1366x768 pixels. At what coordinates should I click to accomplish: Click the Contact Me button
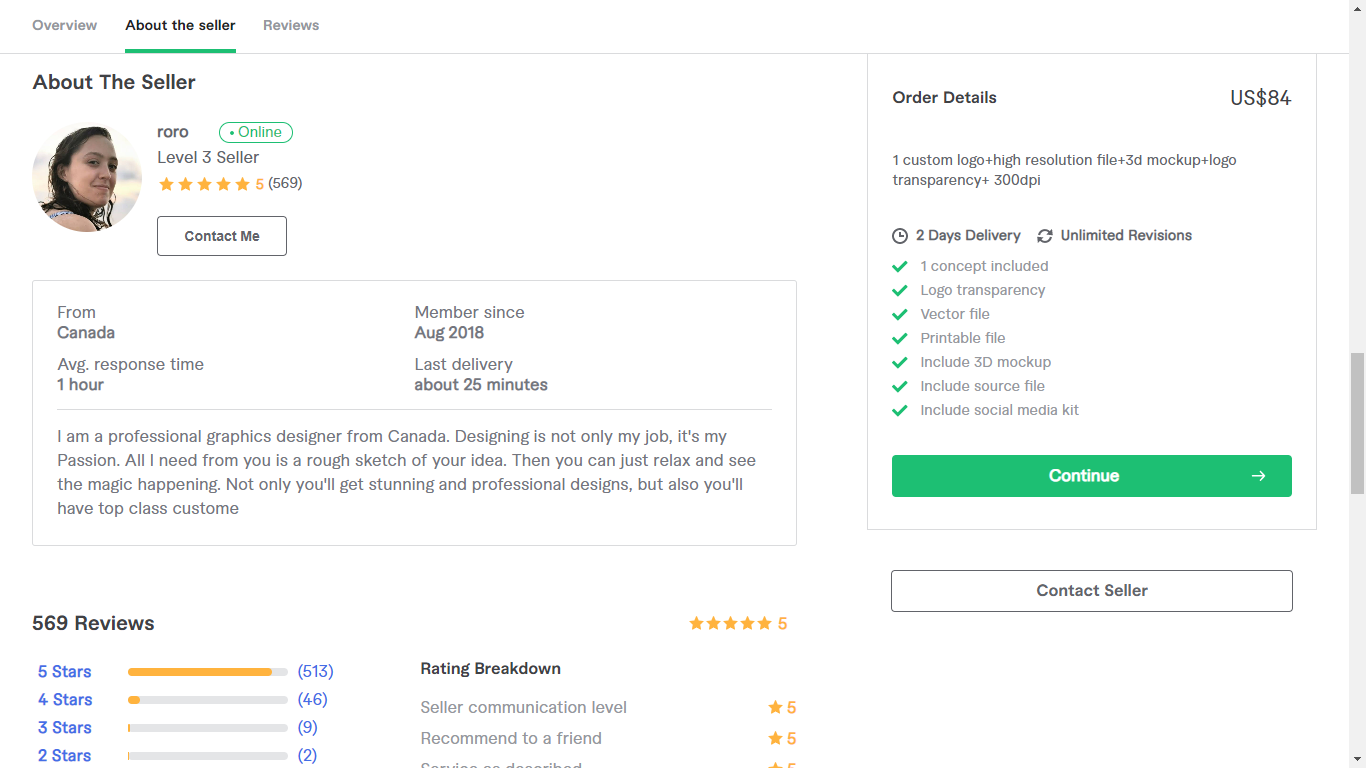pyautogui.click(x=221, y=236)
